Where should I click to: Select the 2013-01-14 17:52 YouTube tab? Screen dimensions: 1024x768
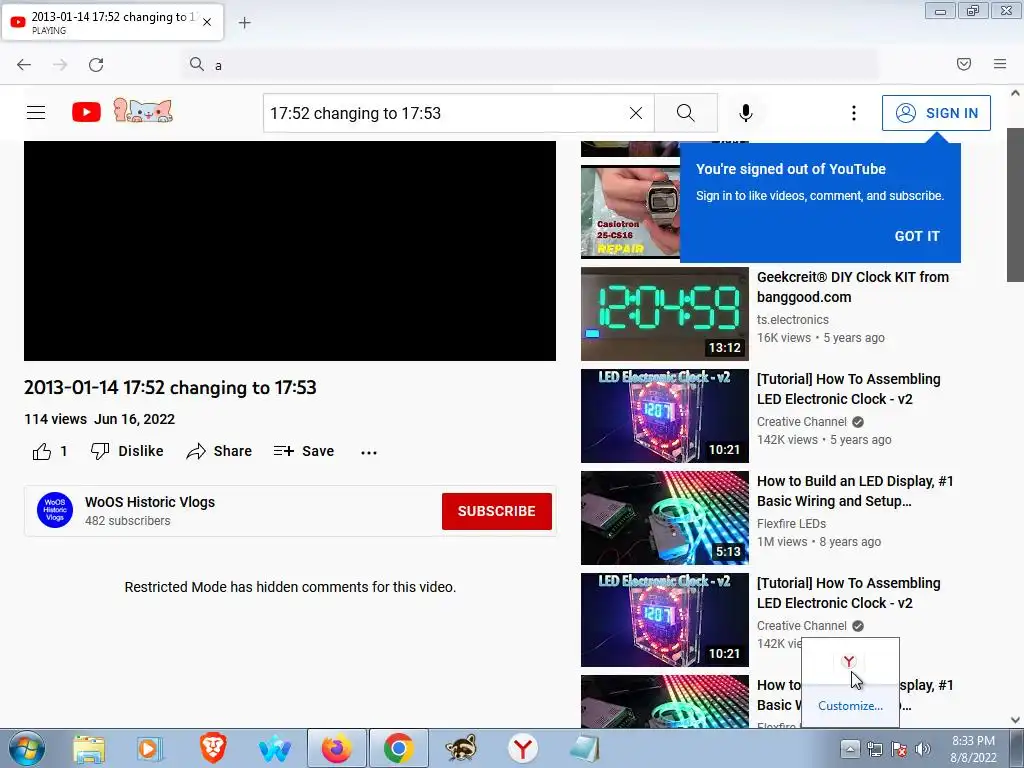(x=113, y=22)
